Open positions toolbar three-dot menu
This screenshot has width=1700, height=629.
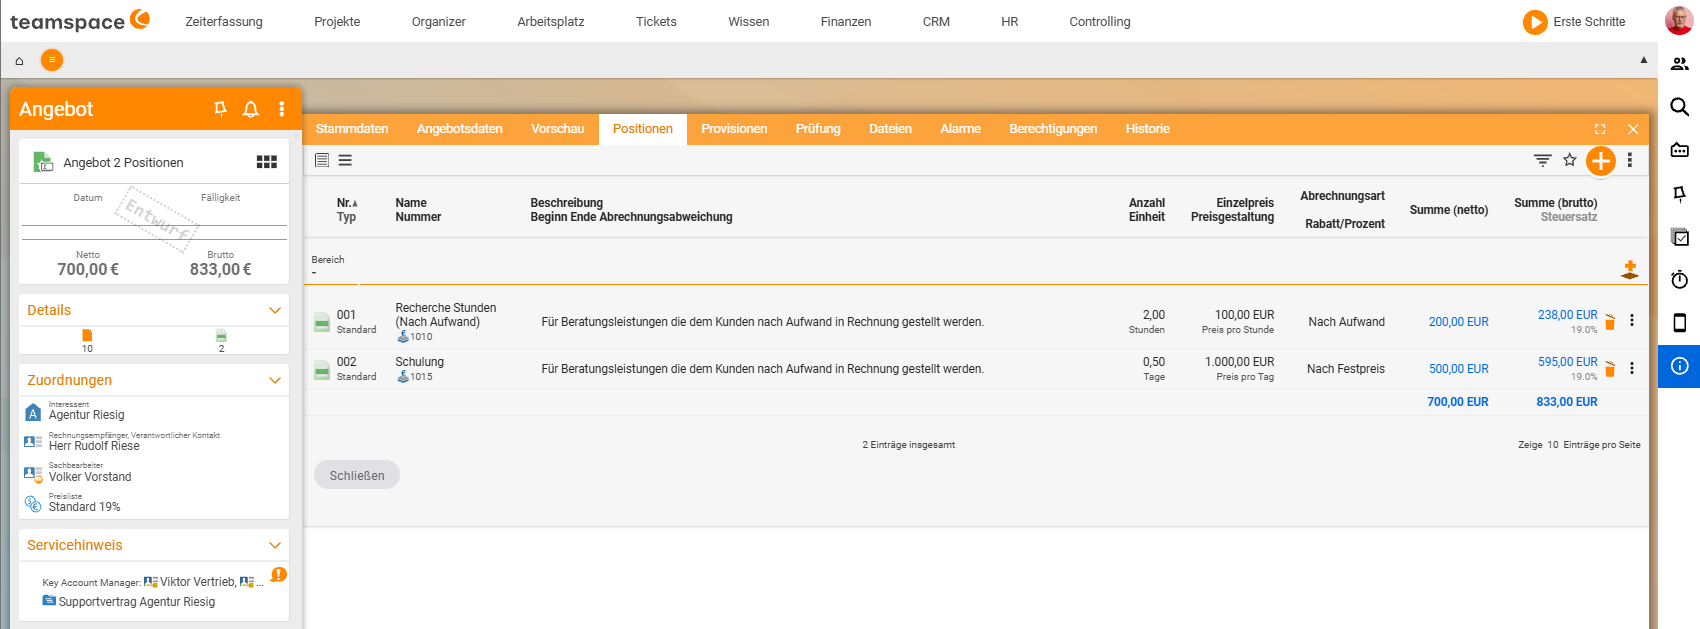(1630, 160)
